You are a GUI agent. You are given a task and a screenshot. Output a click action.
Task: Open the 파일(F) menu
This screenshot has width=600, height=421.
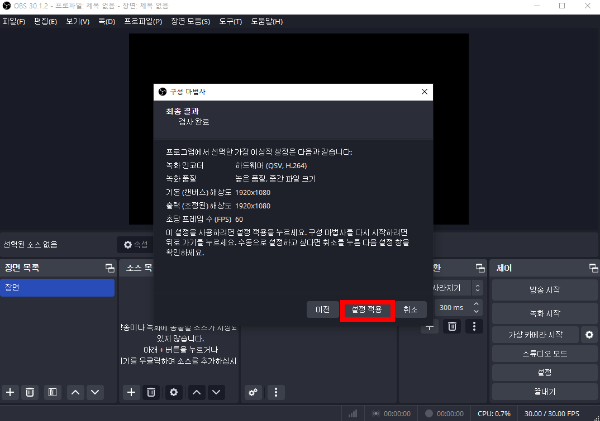pyautogui.click(x=14, y=22)
